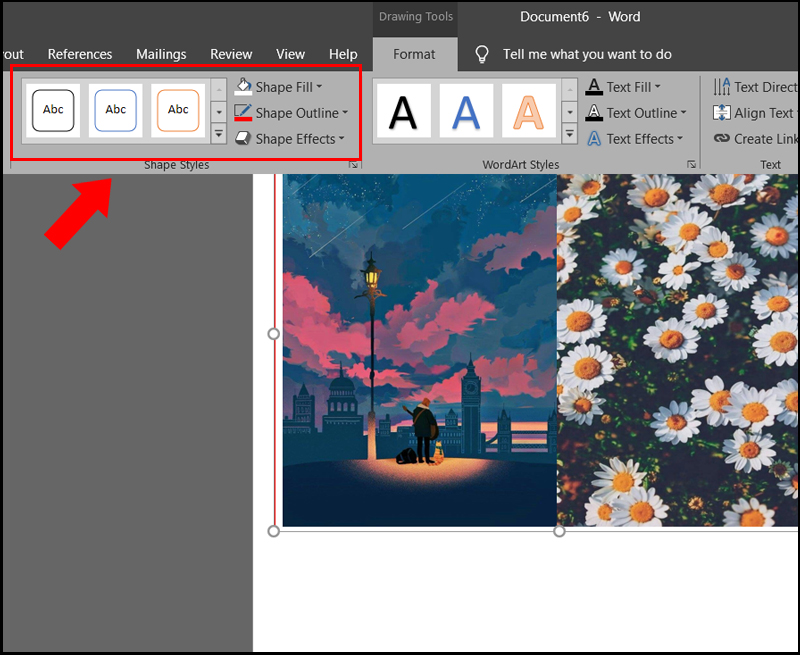Select the first black Abc shape style
The width and height of the screenshot is (800, 655).
[53, 110]
